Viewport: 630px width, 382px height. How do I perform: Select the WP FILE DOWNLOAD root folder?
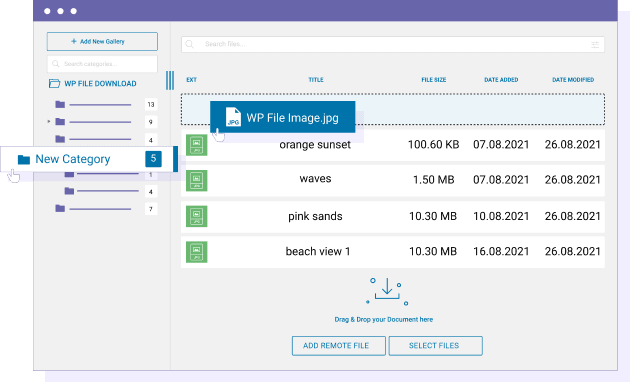pos(100,84)
